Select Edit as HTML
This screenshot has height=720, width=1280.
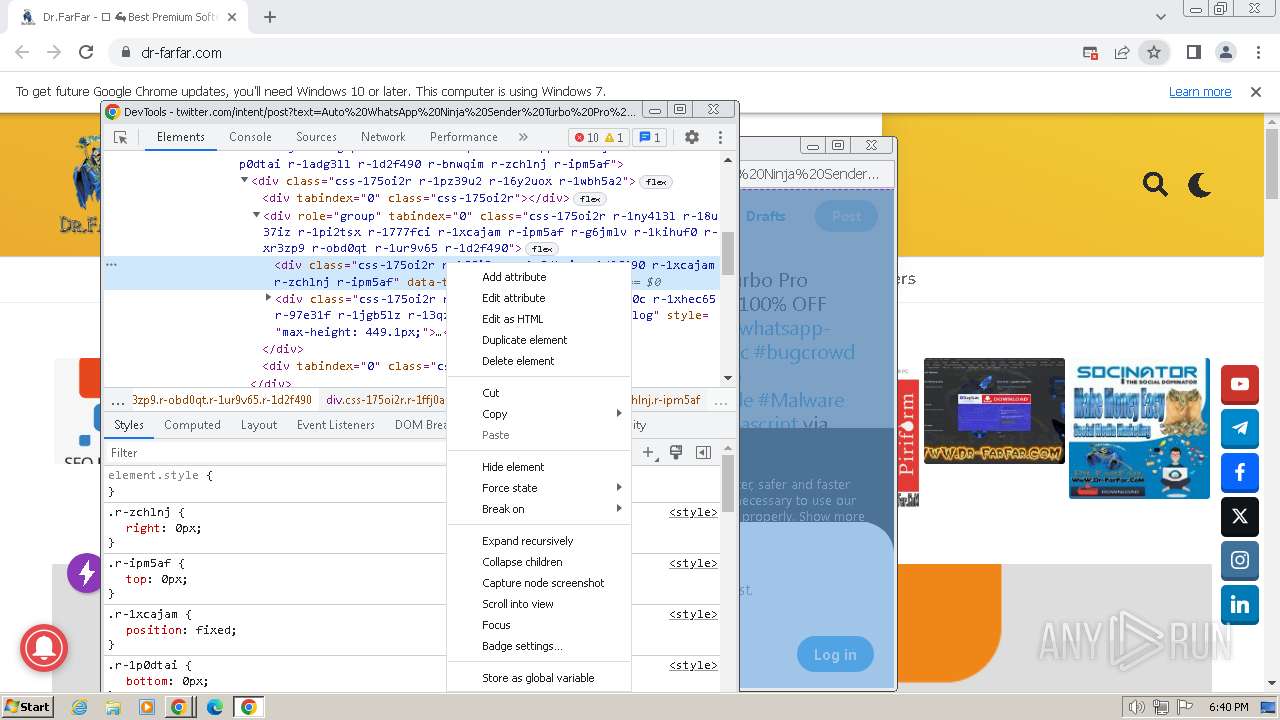click(539, 319)
